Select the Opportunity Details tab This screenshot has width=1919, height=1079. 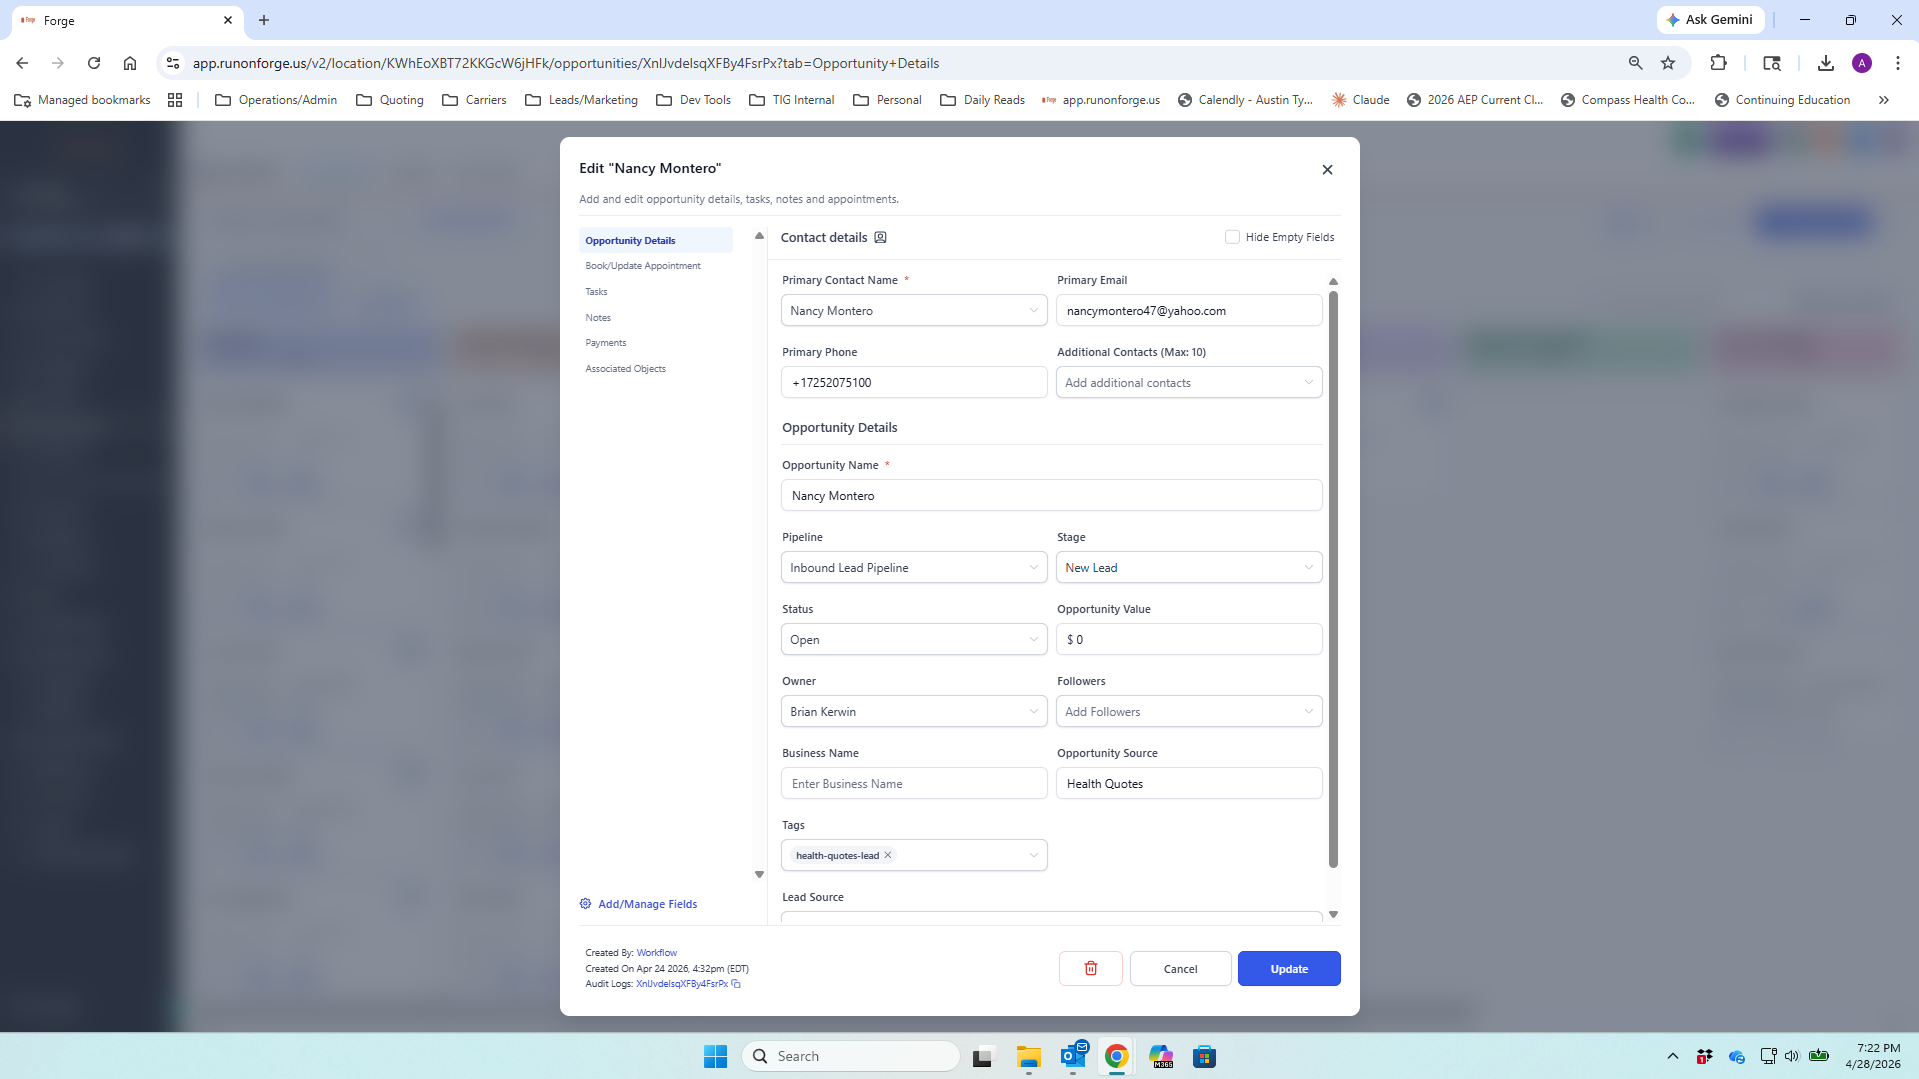click(x=655, y=240)
